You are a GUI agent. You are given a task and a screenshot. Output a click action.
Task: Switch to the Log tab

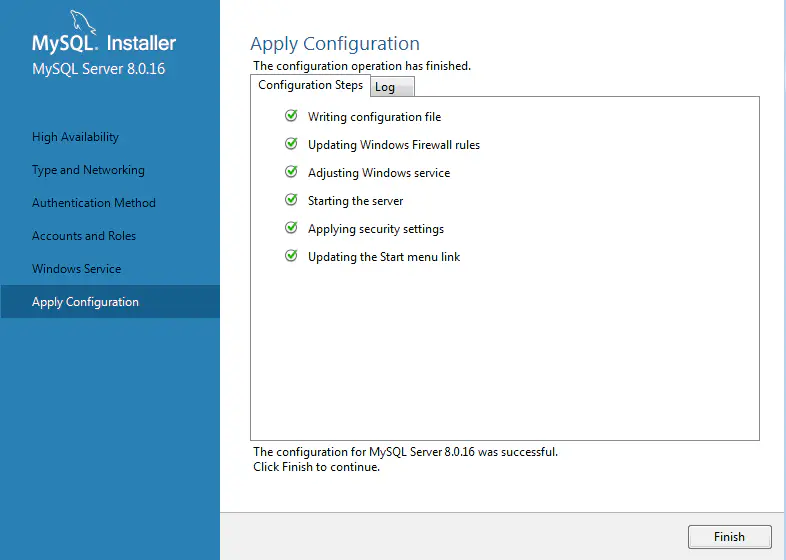392,87
